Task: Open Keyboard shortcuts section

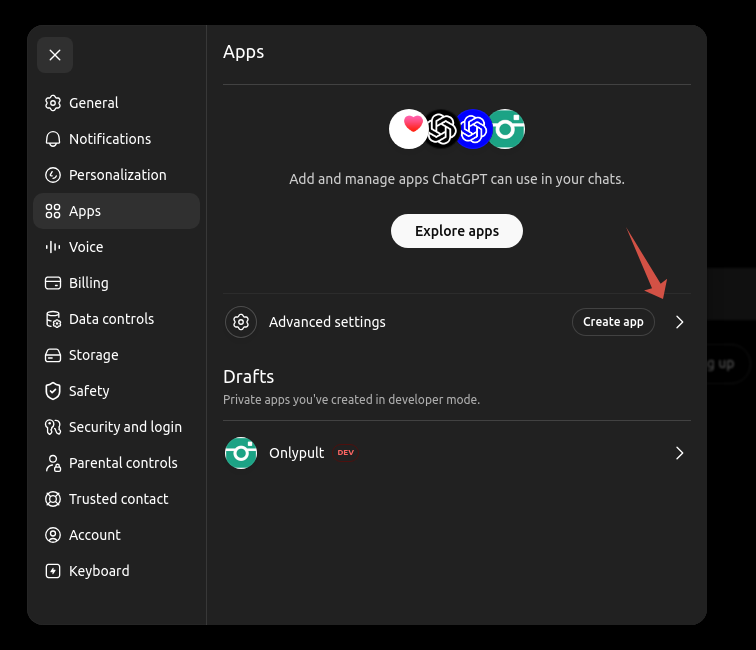Action: [x=116, y=571]
